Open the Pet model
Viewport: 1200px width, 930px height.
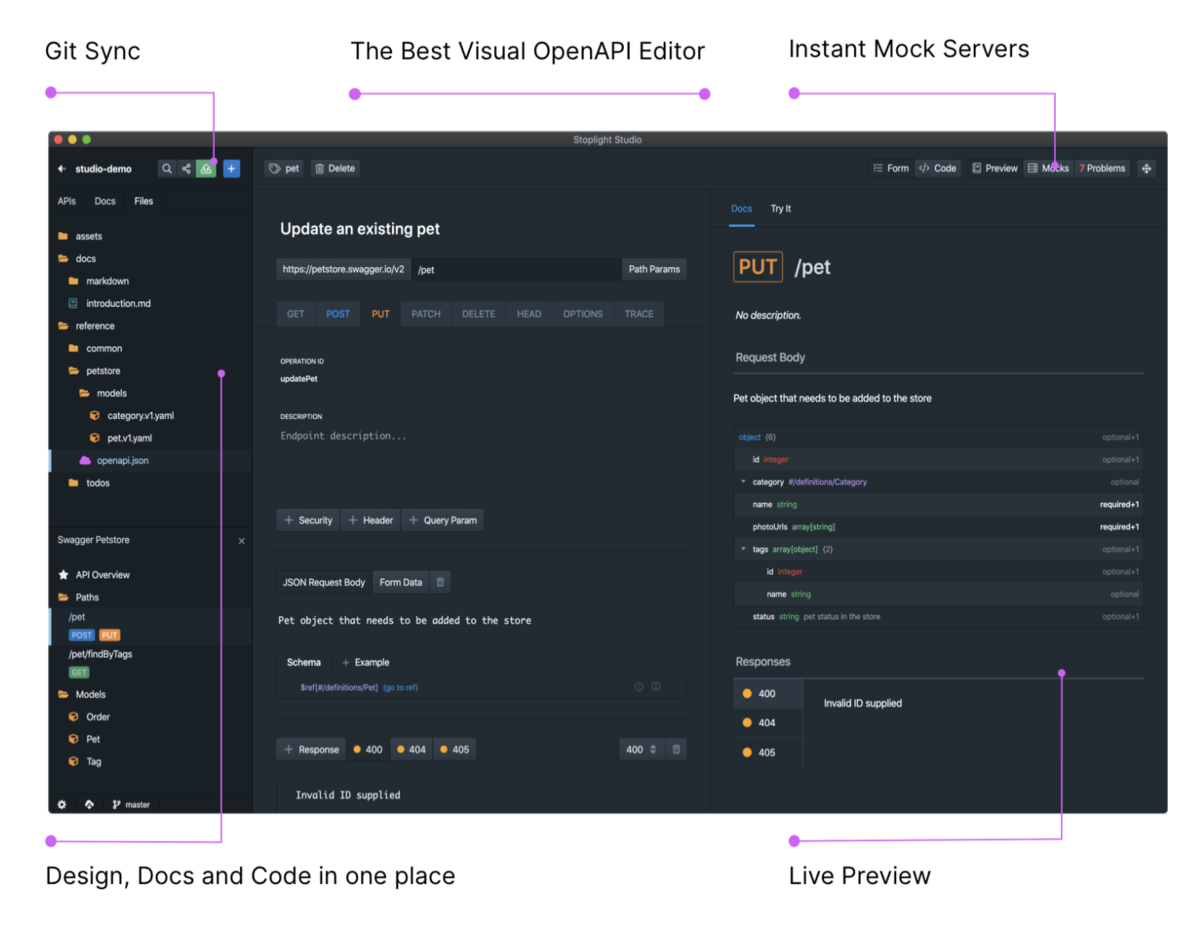(x=84, y=739)
